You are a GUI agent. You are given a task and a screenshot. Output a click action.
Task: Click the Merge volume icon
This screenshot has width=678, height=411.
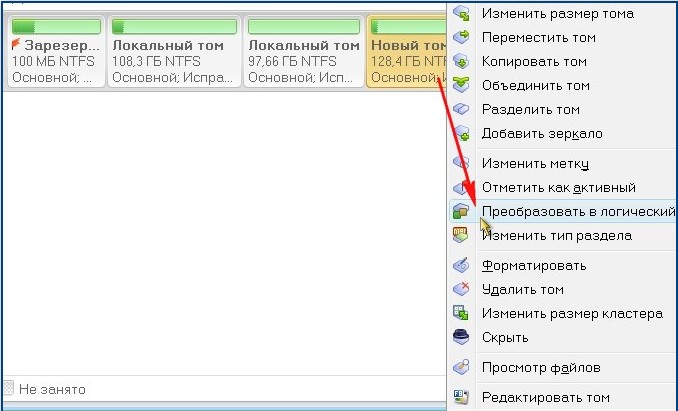point(461,85)
